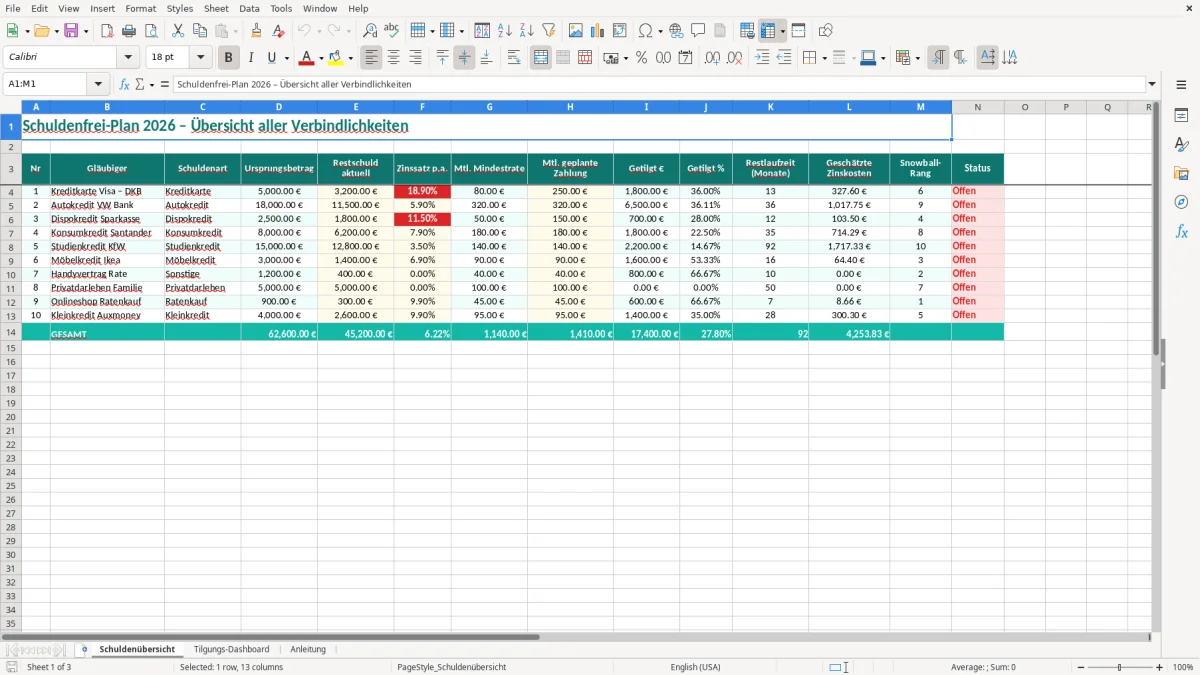Run the Spelling check icon
1200x675 pixels.
point(392,31)
